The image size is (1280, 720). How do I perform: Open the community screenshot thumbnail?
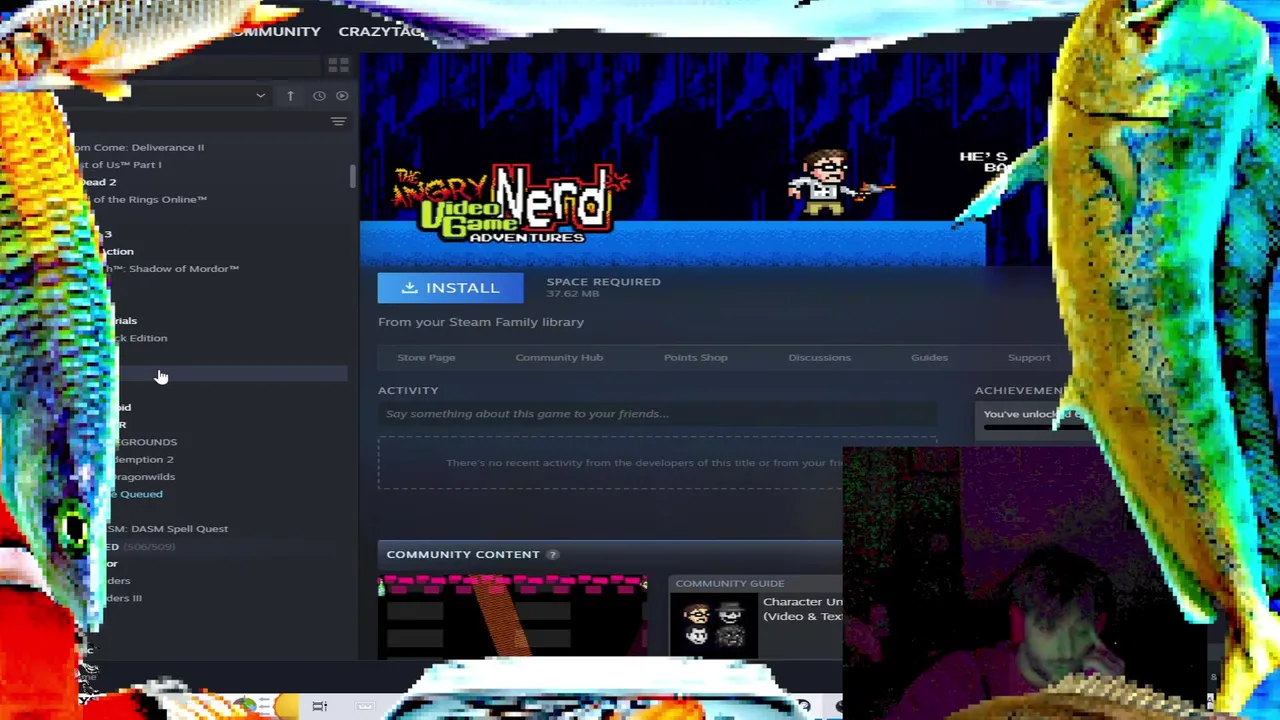[512, 616]
